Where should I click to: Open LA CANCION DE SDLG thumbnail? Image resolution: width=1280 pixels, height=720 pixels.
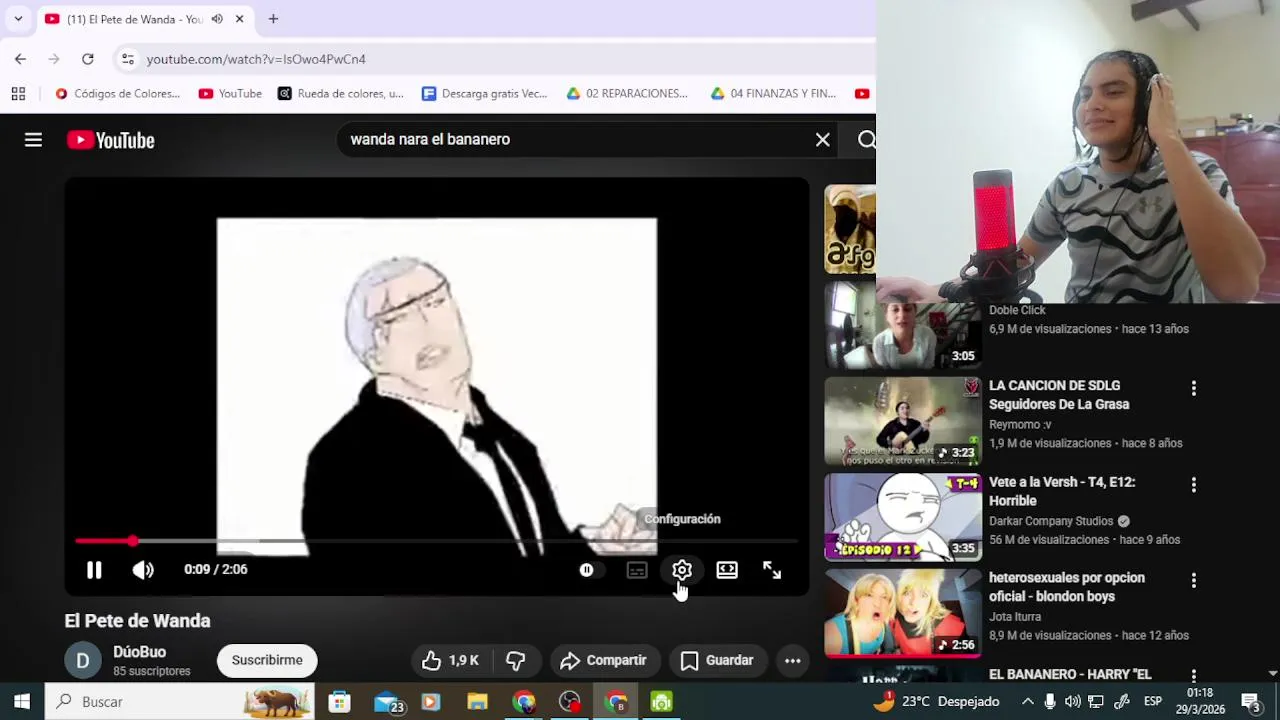pyautogui.click(x=903, y=421)
